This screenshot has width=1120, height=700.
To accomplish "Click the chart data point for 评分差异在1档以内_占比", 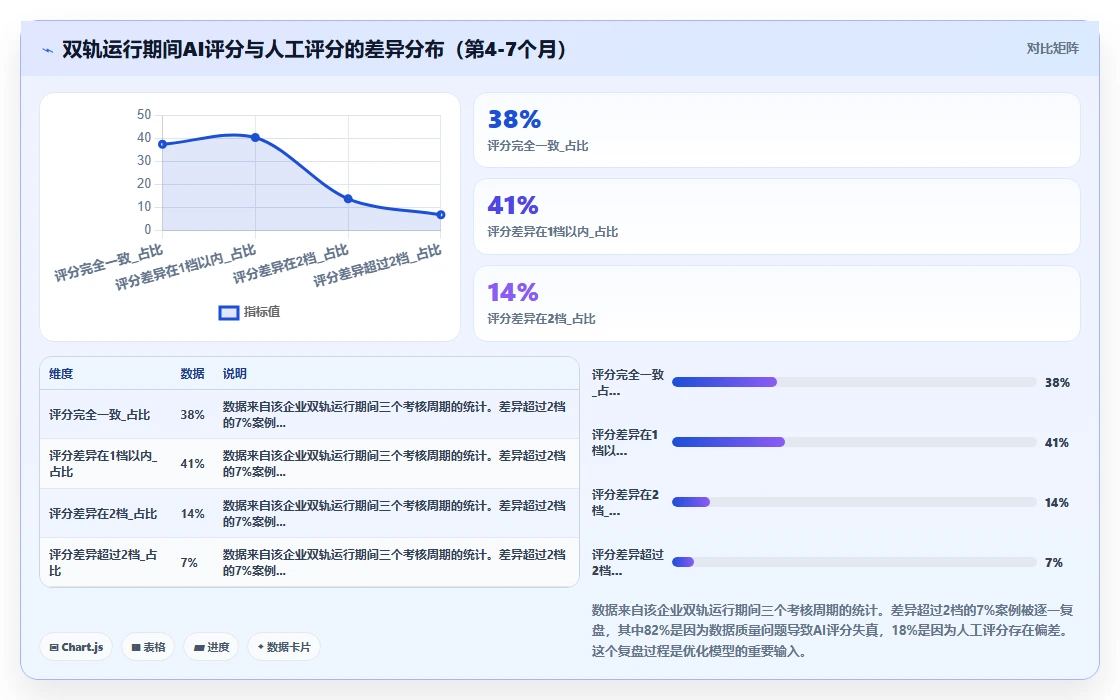I will [x=255, y=137].
